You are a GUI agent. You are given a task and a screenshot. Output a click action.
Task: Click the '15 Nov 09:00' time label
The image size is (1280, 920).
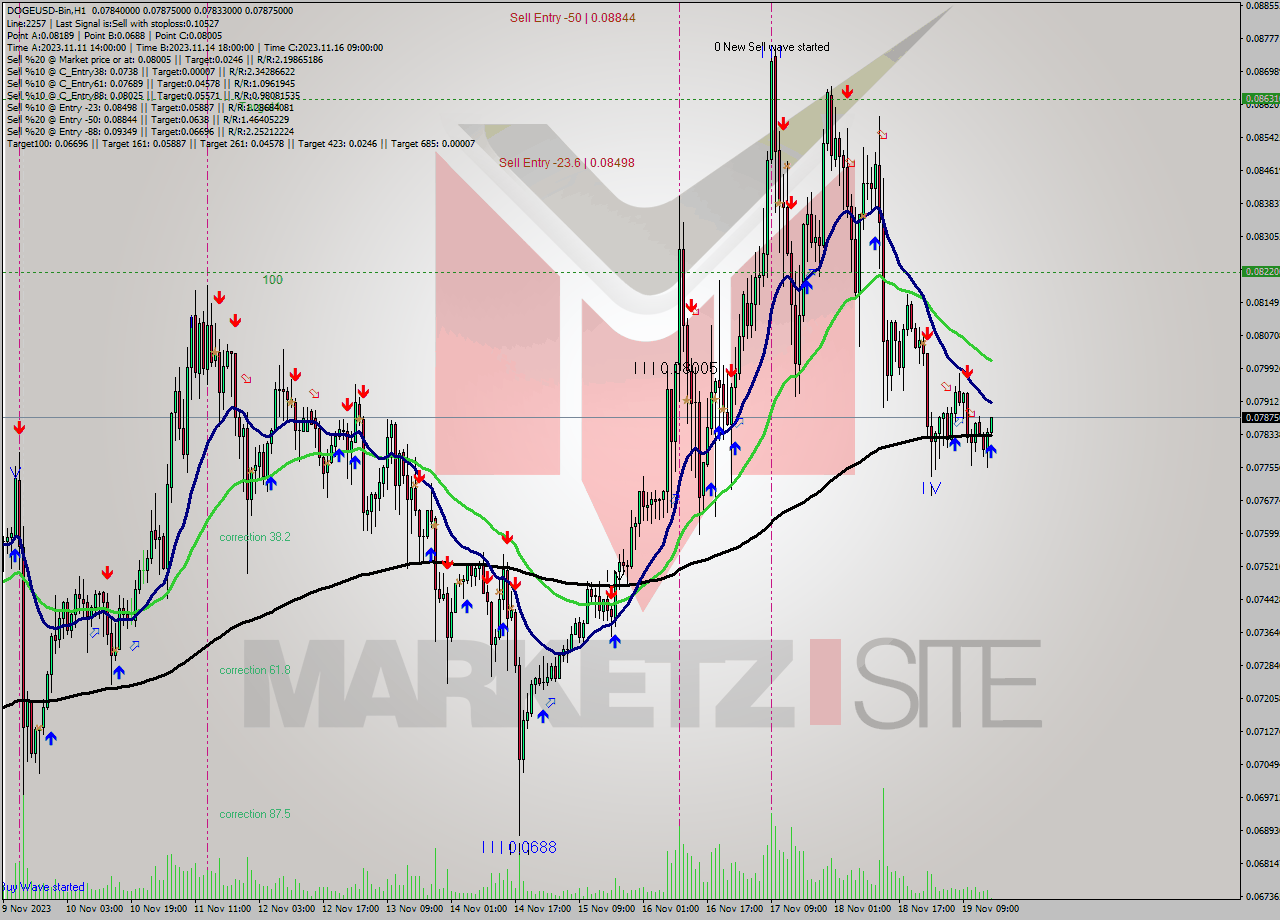pos(607,909)
